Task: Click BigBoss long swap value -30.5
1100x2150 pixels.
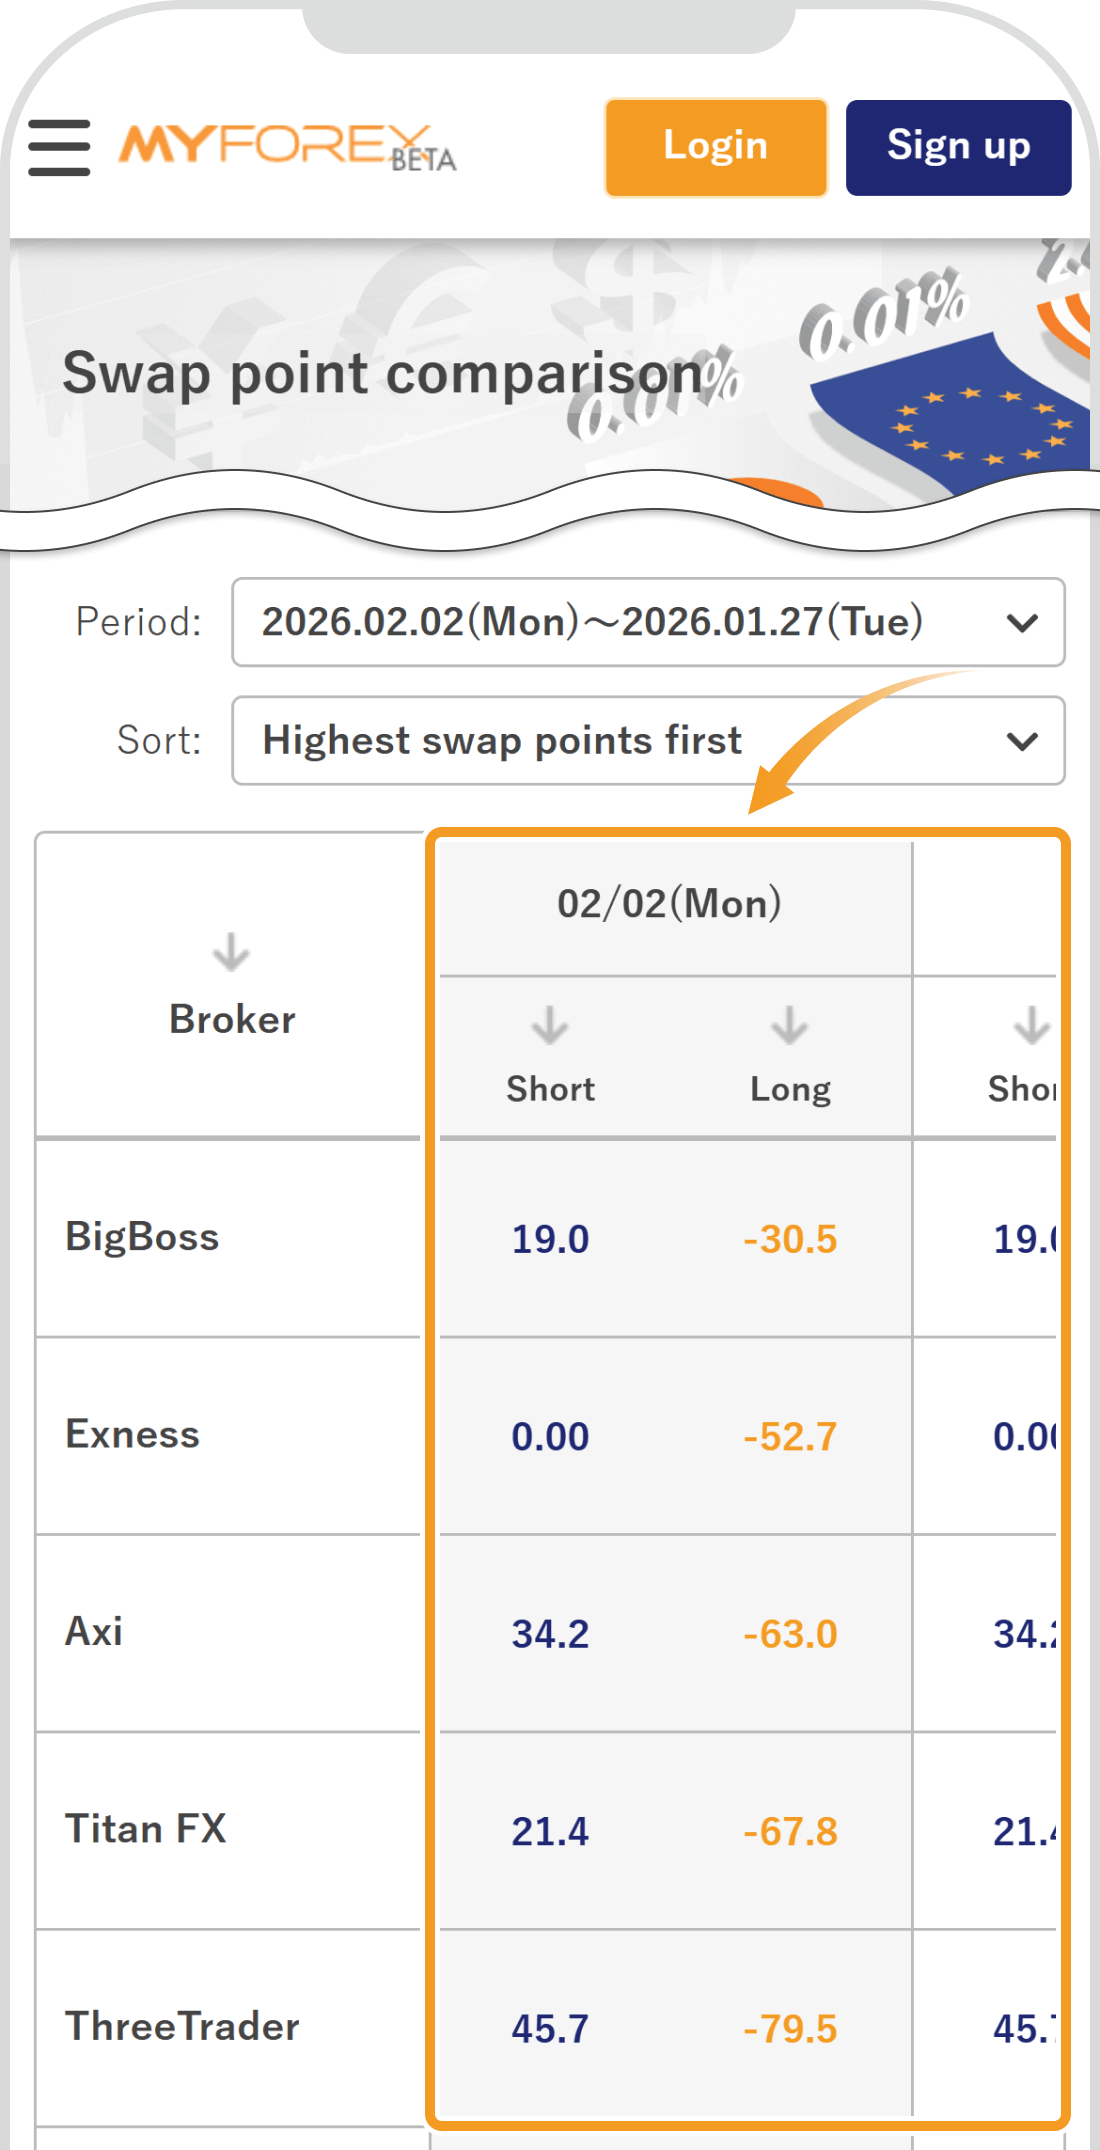Action: point(790,1239)
